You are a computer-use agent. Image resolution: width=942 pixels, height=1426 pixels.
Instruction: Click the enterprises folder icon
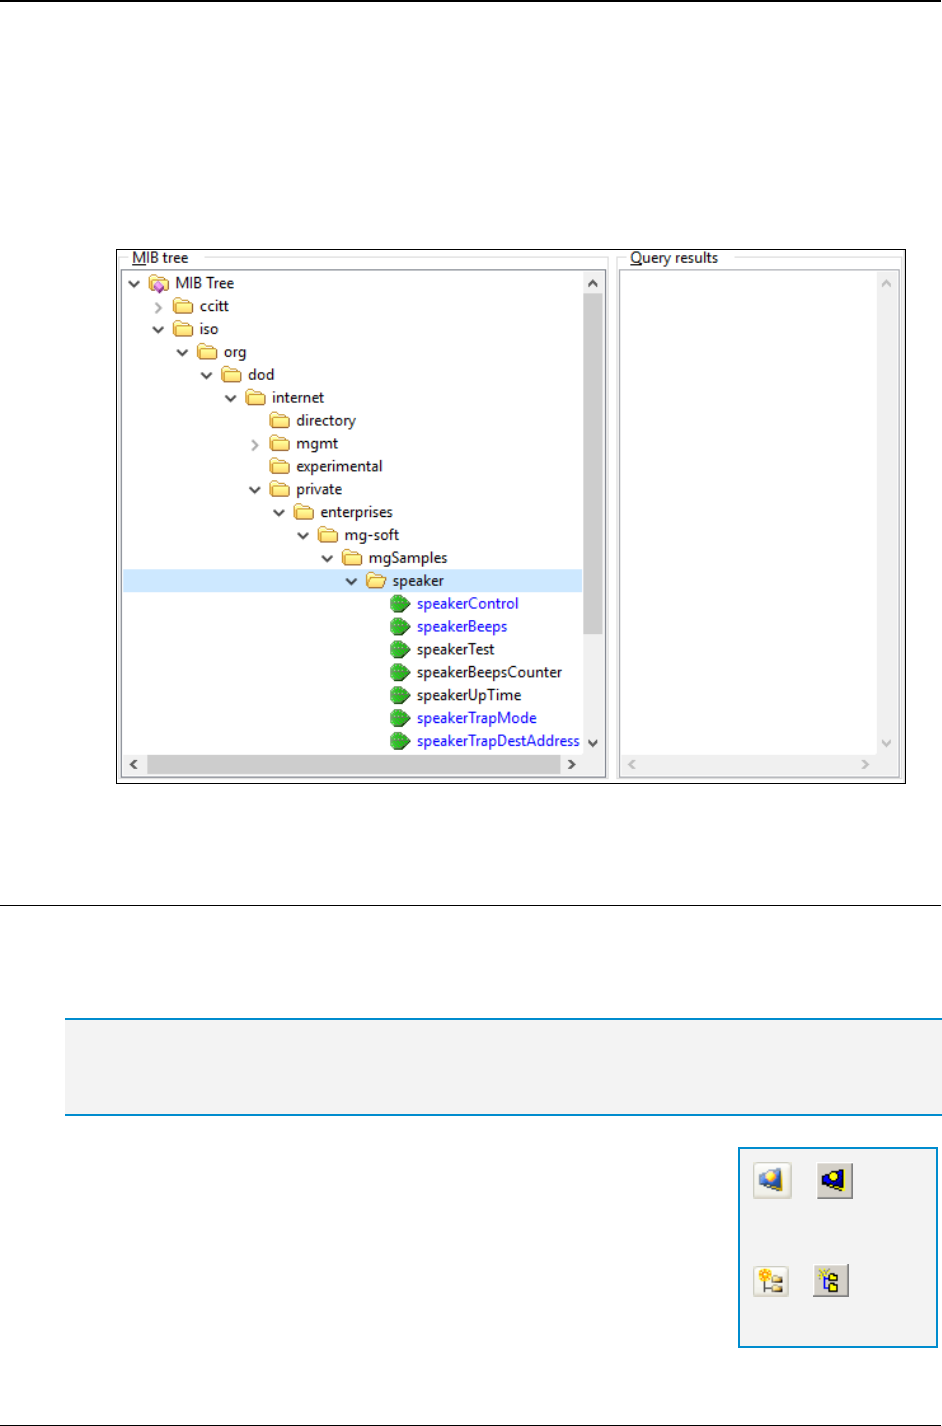(x=304, y=513)
